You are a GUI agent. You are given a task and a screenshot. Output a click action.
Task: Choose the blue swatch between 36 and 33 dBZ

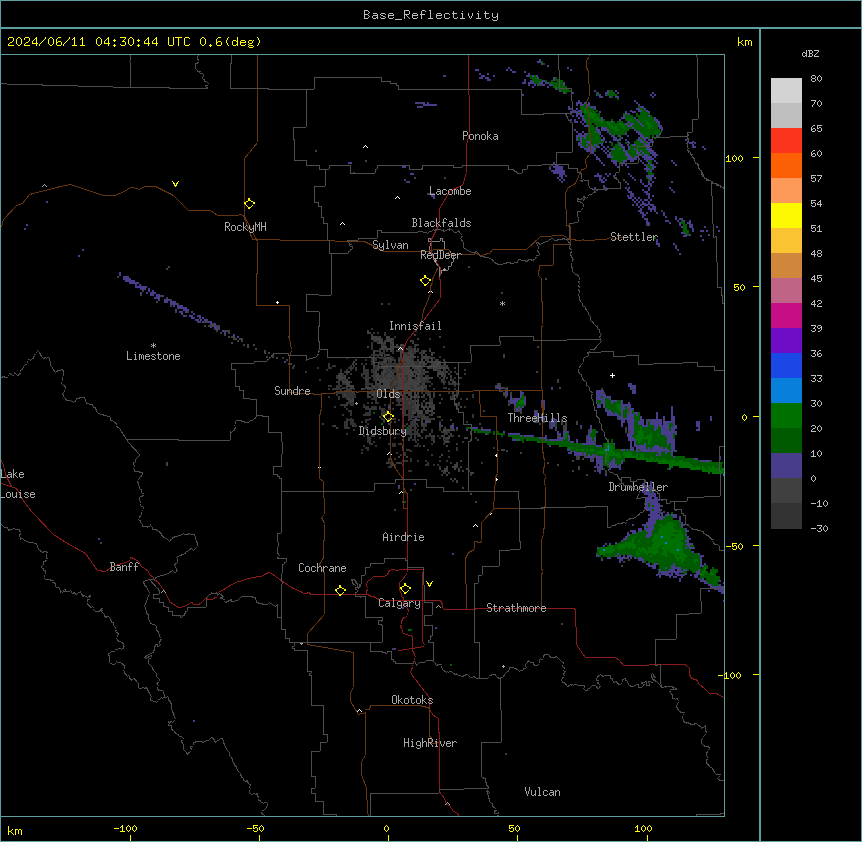point(786,365)
